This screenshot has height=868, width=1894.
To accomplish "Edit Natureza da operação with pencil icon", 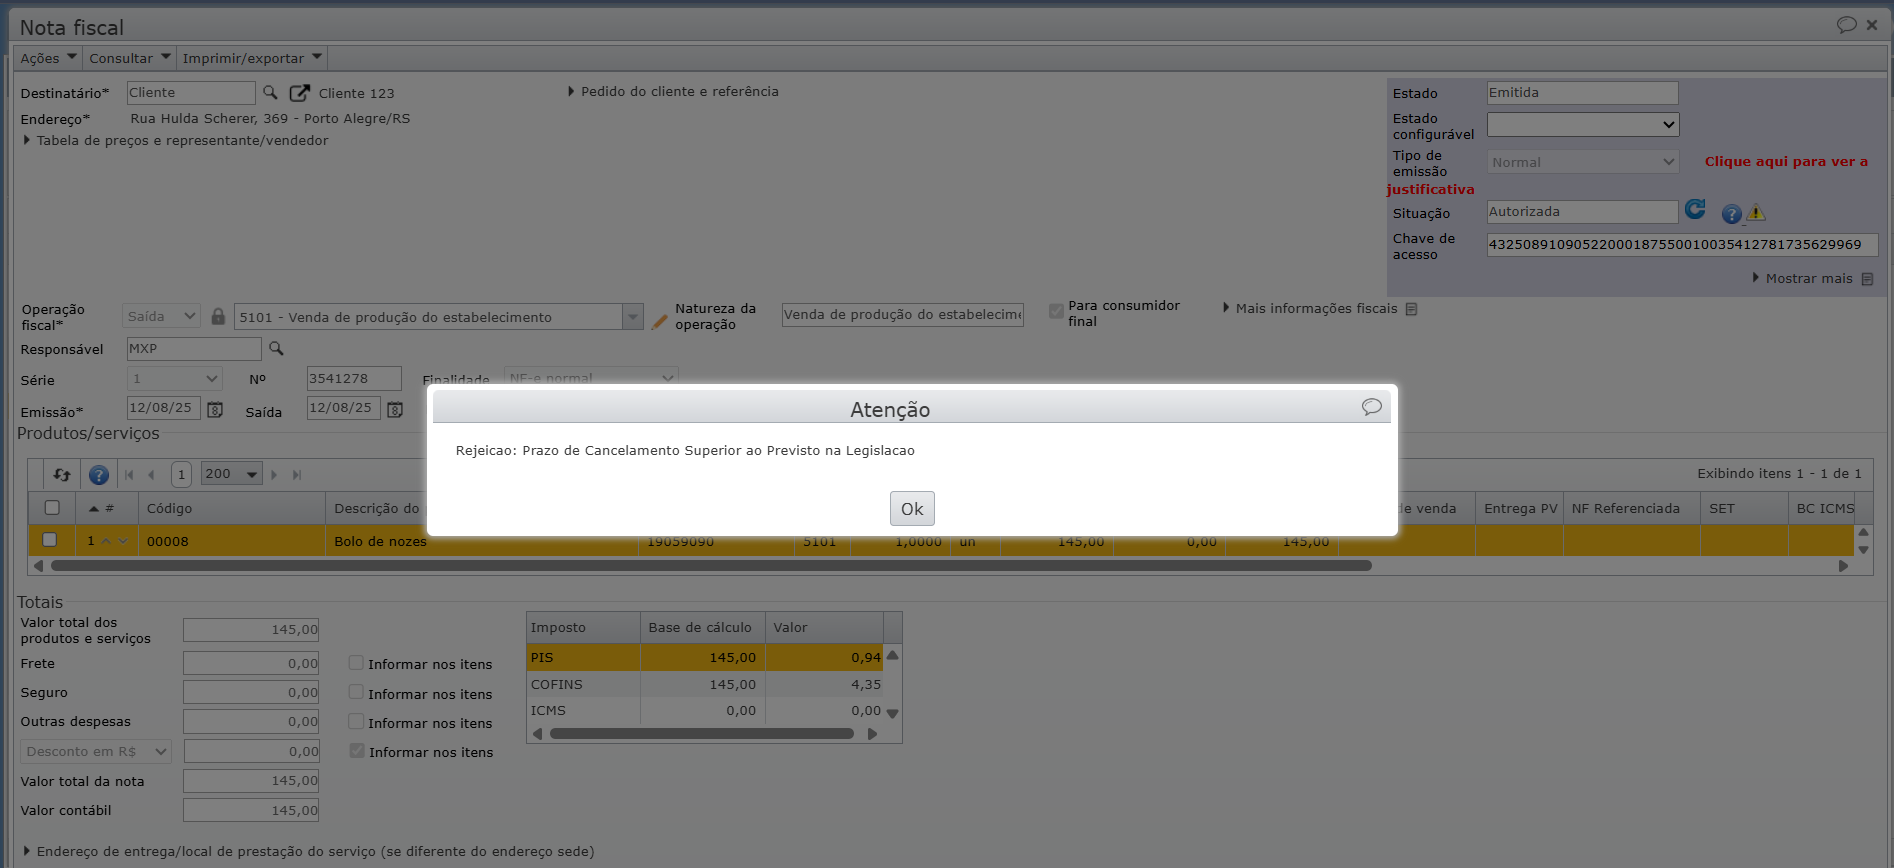I will [659, 321].
